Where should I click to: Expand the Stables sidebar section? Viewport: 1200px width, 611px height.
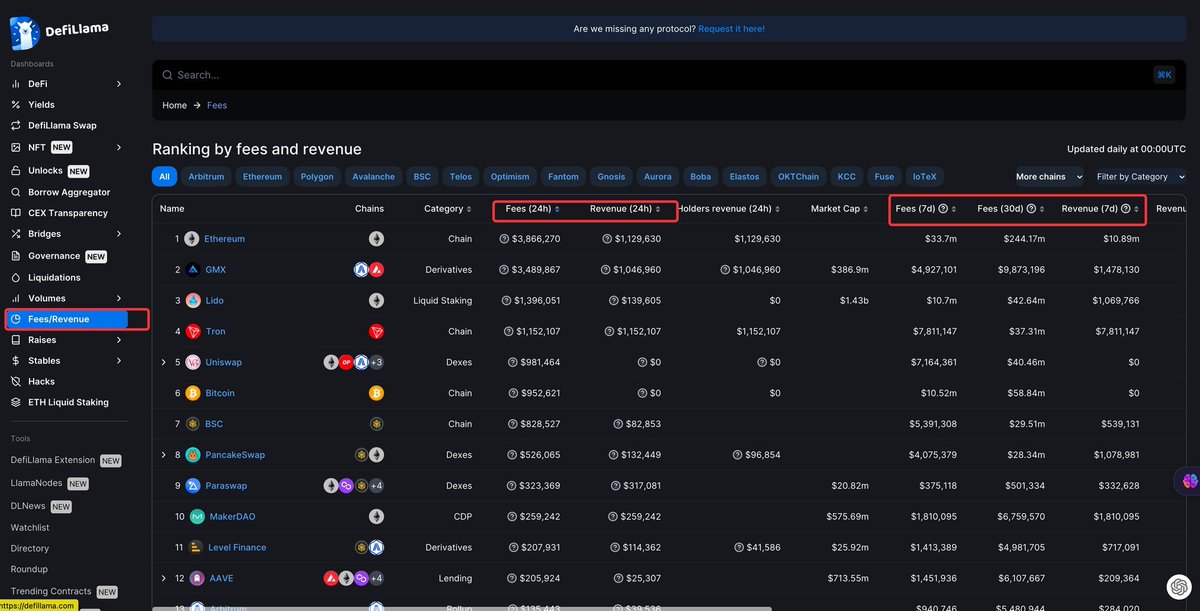[x=119, y=360]
